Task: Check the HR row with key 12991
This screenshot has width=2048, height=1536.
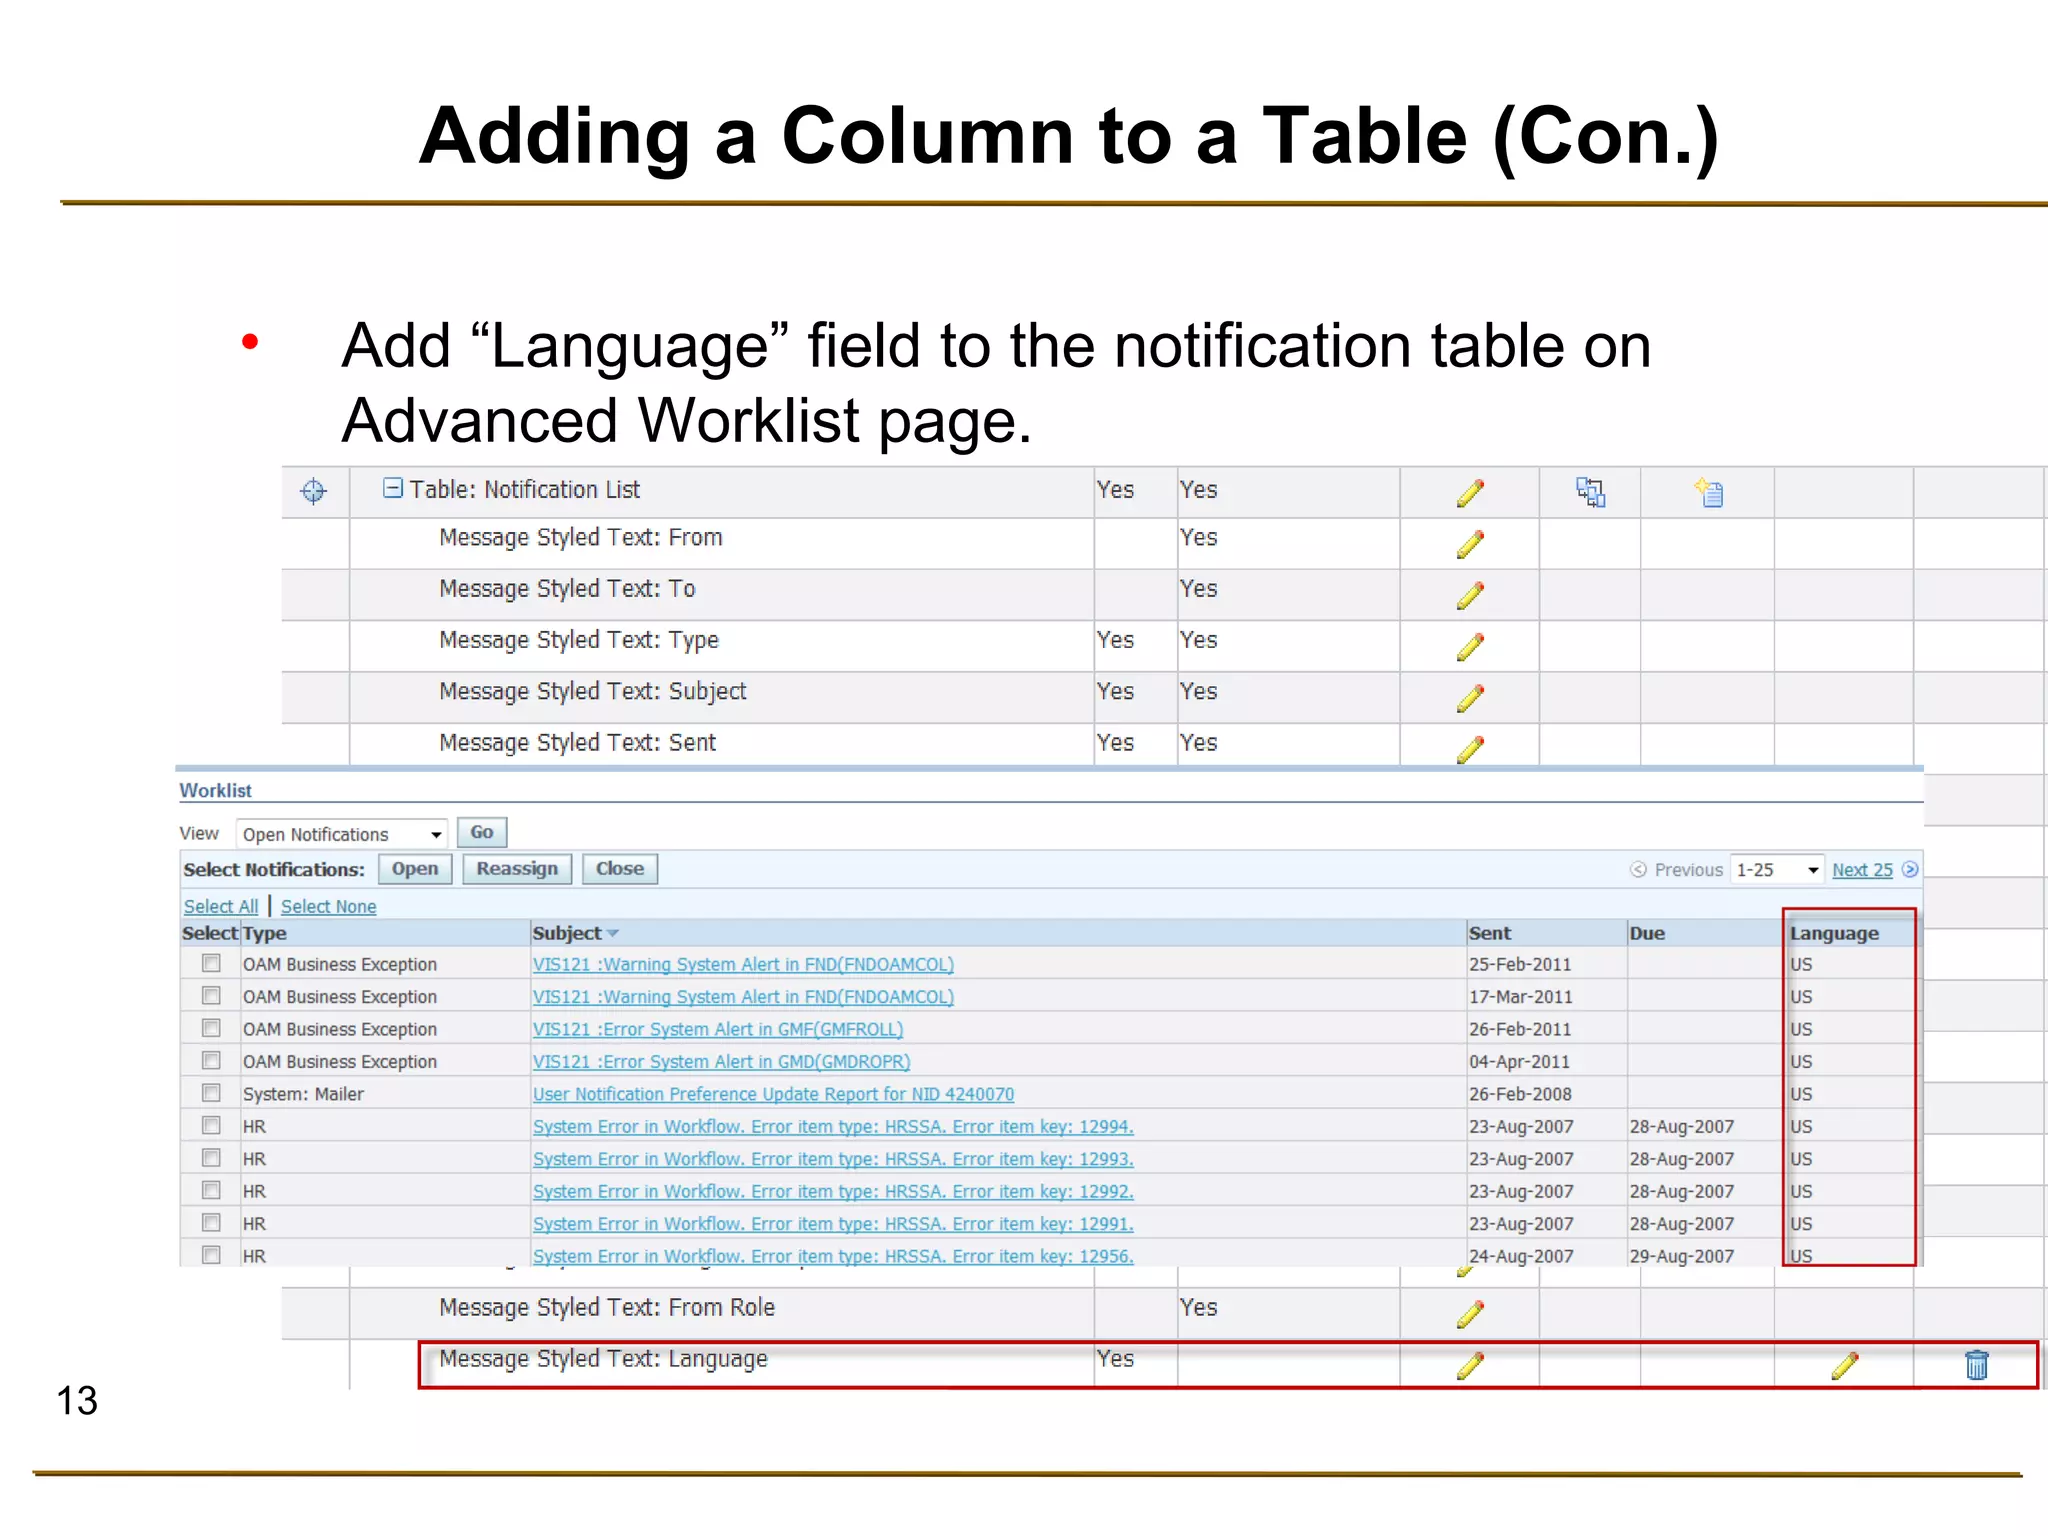Action: [x=211, y=1222]
